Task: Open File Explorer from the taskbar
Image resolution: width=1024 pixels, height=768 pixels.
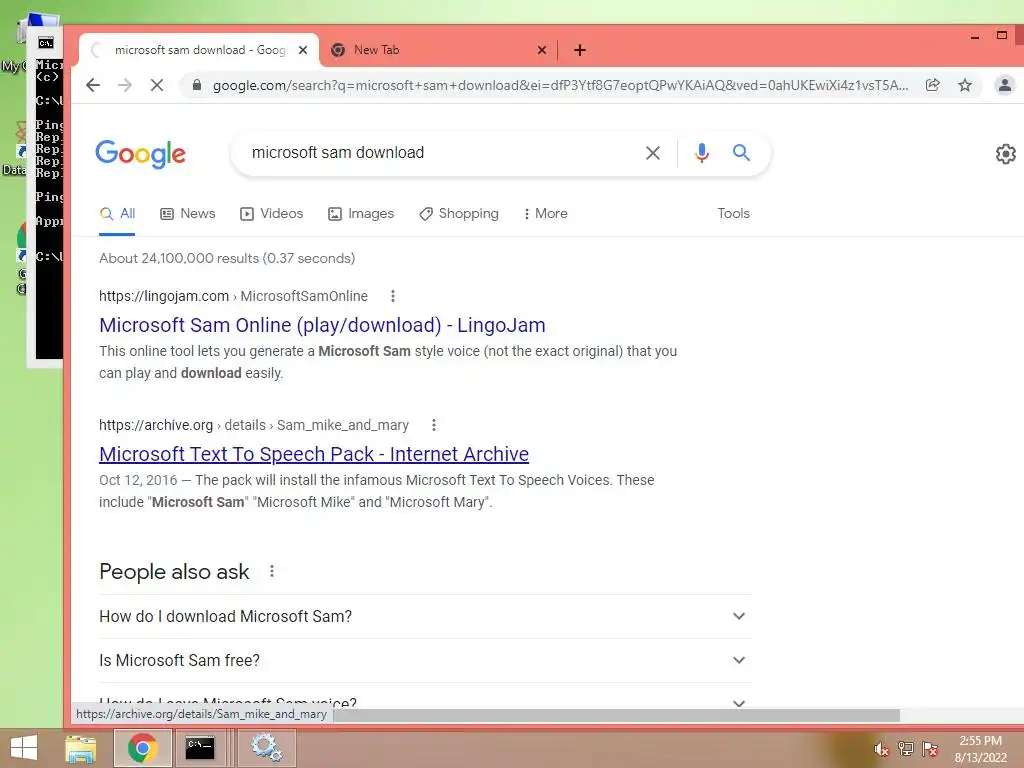Action: pos(81,748)
